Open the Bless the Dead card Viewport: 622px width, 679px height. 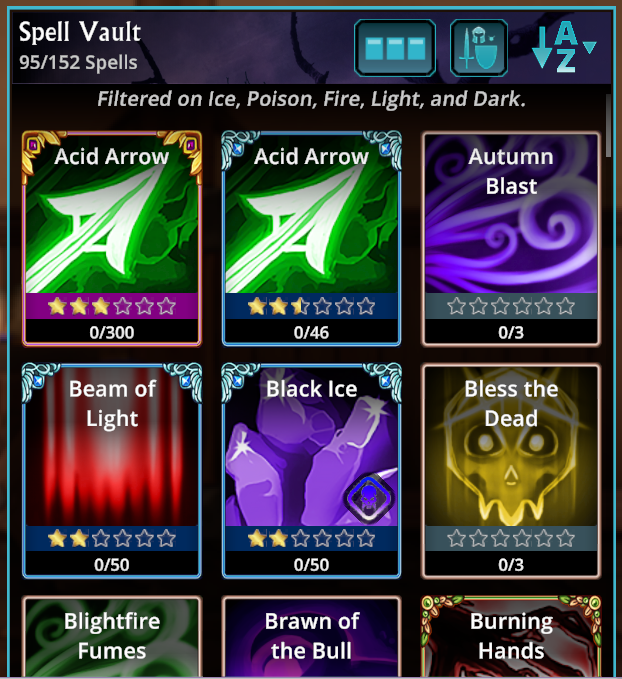(x=511, y=472)
